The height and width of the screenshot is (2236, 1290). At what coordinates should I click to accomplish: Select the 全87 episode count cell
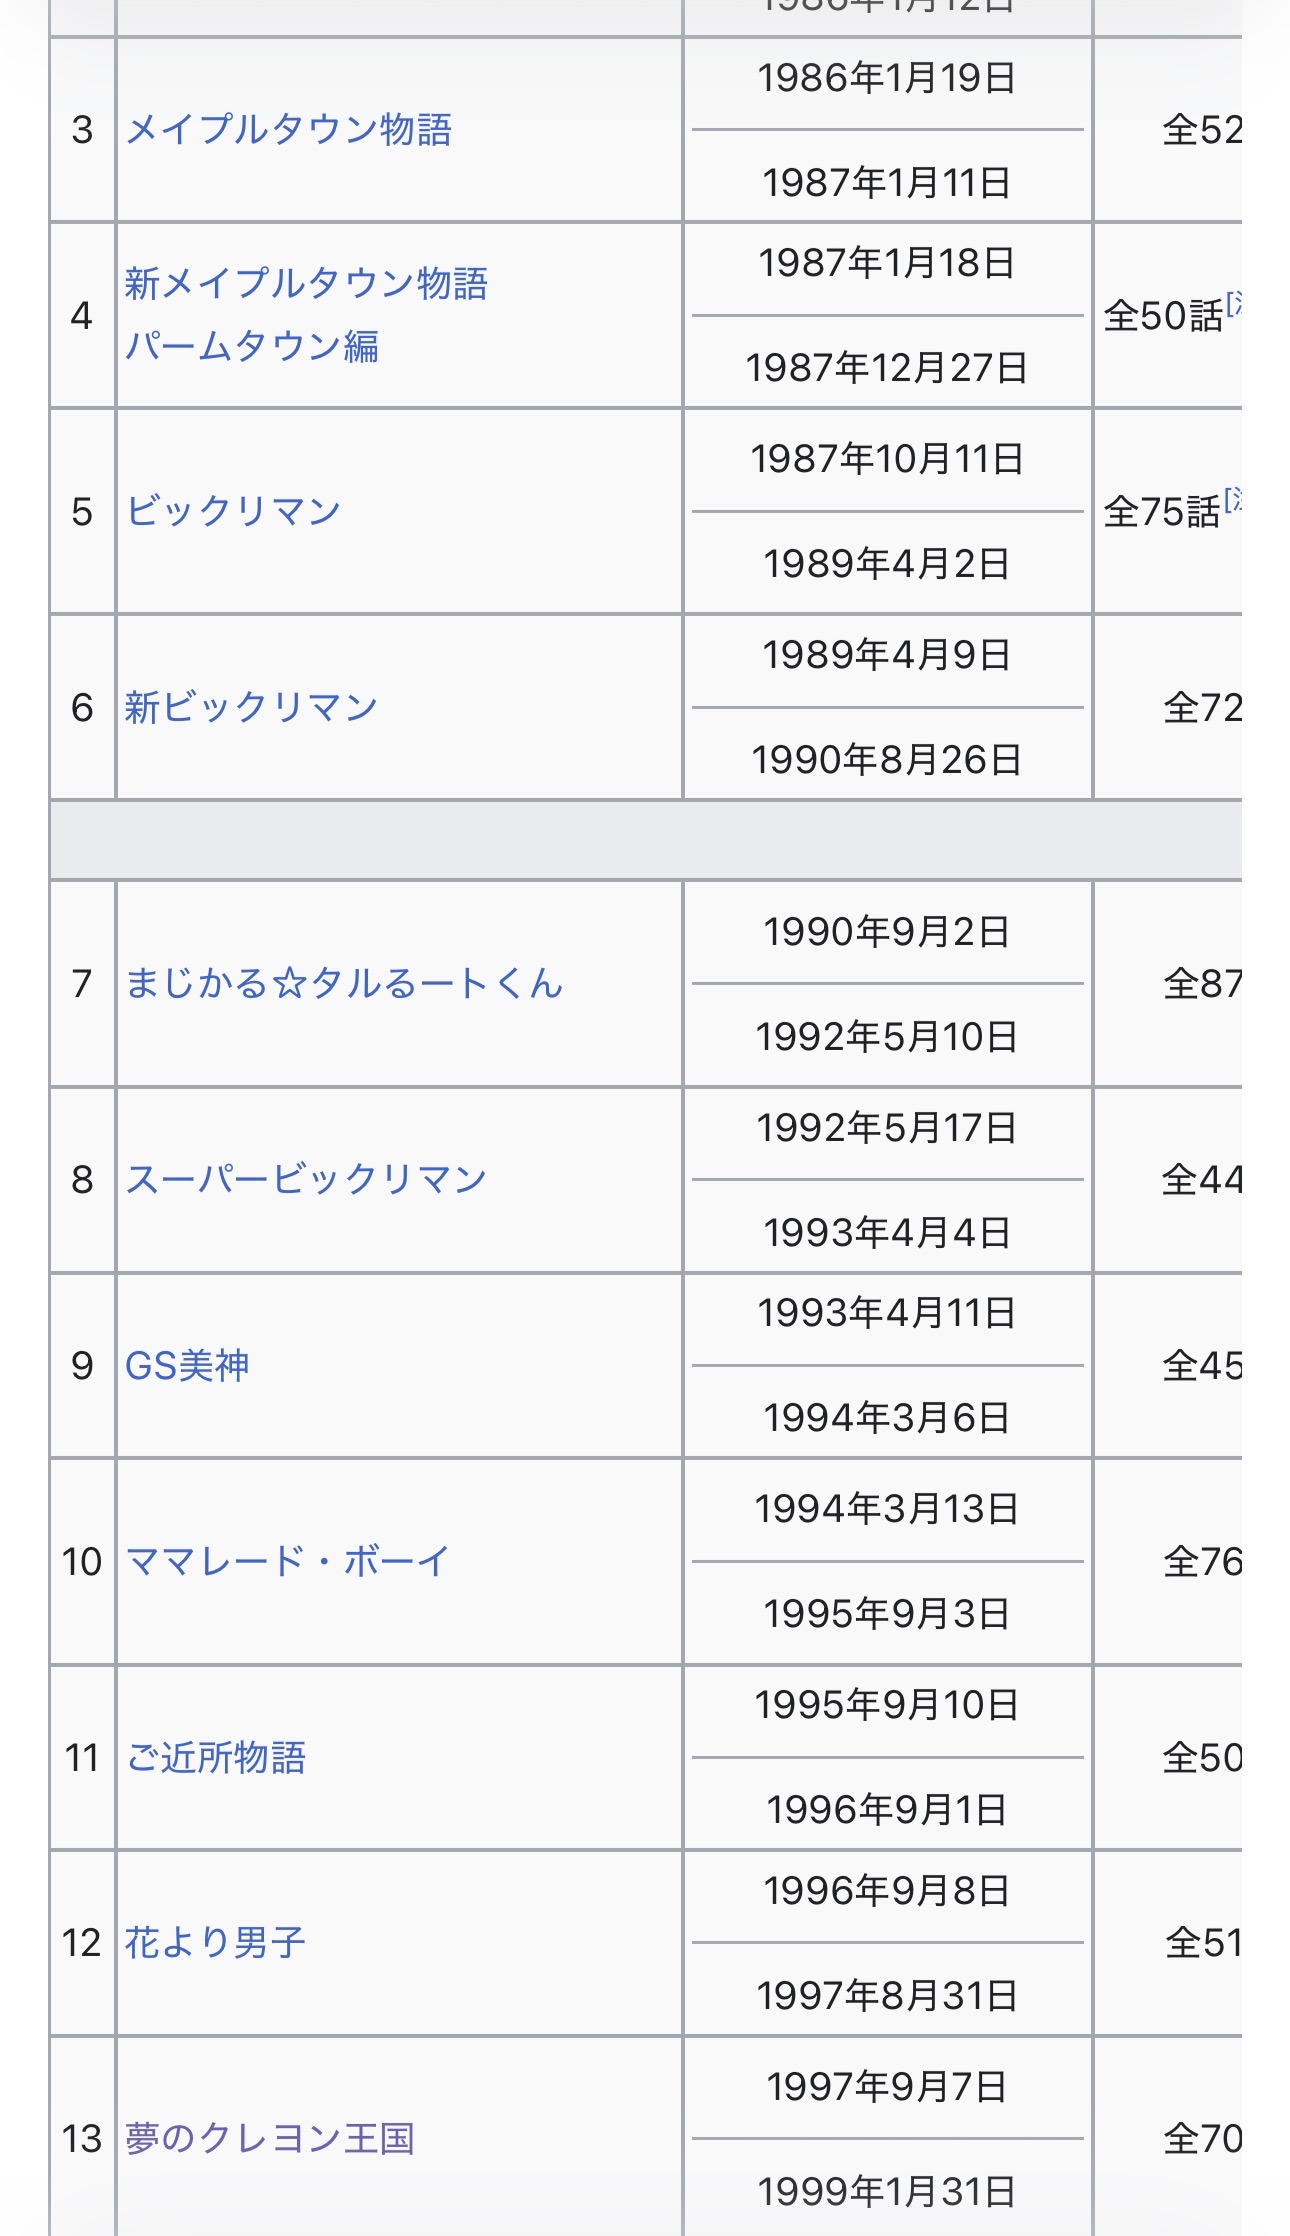(x=1201, y=984)
